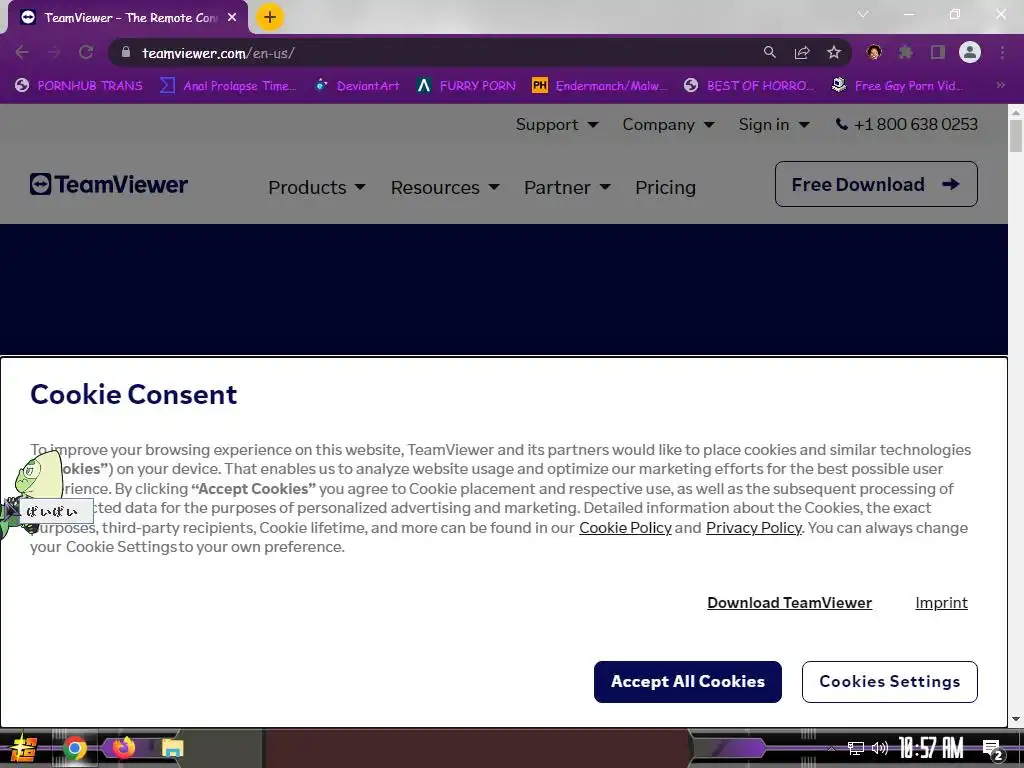Image resolution: width=1024 pixels, height=768 pixels.
Task: Toggle the browser side panel icon
Action: (x=938, y=52)
